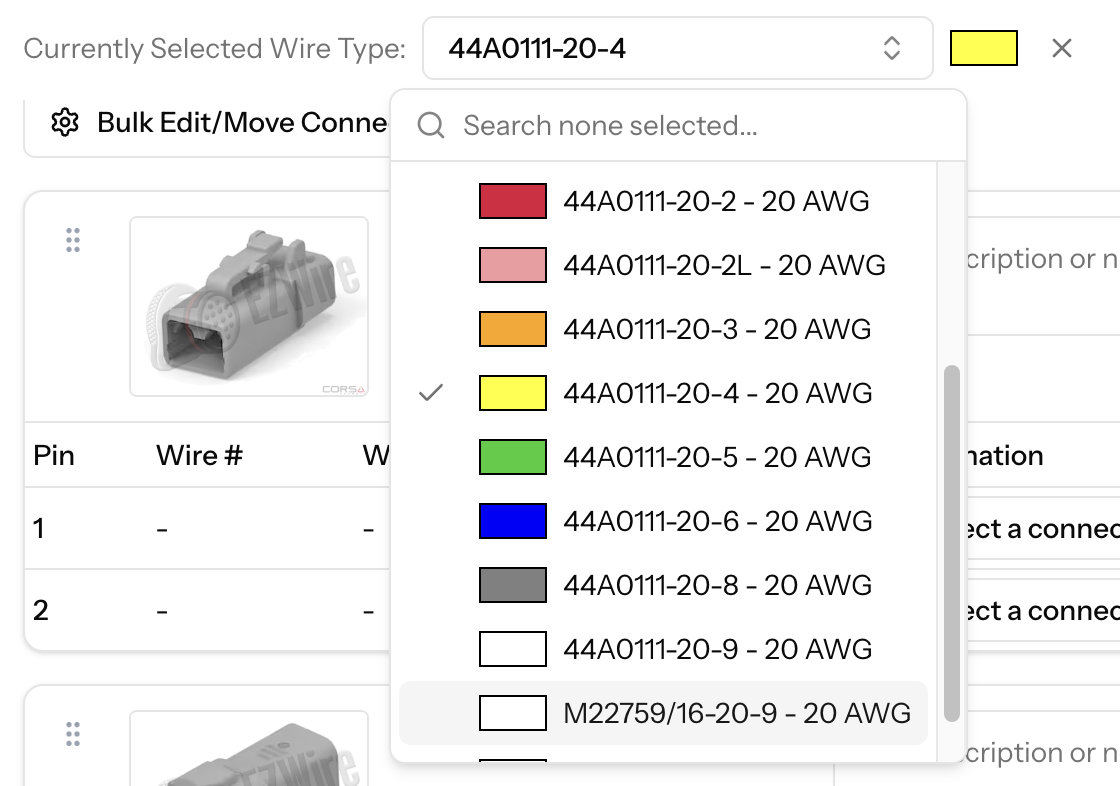Click pin 2 row number cell
Viewport: 1120px width, 786px height.
[41, 610]
